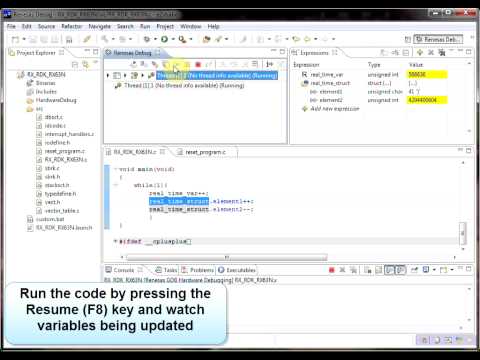Click the Renesas Debug perspective button
This screenshot has height=360, width=480.
click(438, 39)
